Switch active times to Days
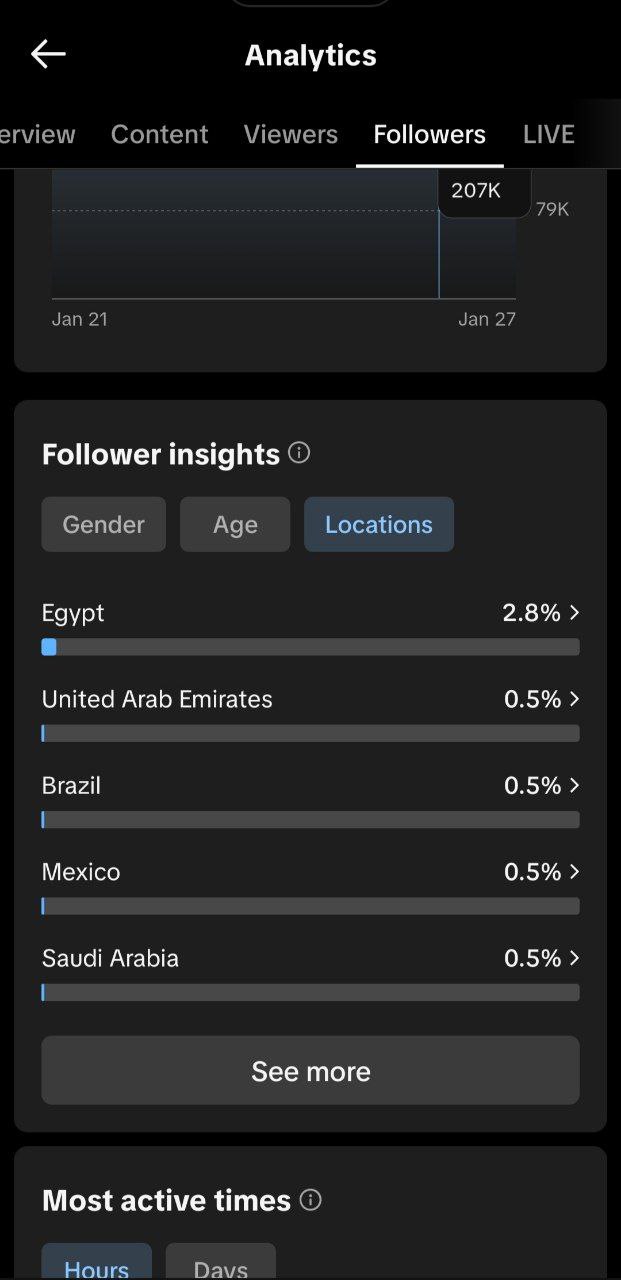Screen dimensions: 621x1280 pos(220,1264)
